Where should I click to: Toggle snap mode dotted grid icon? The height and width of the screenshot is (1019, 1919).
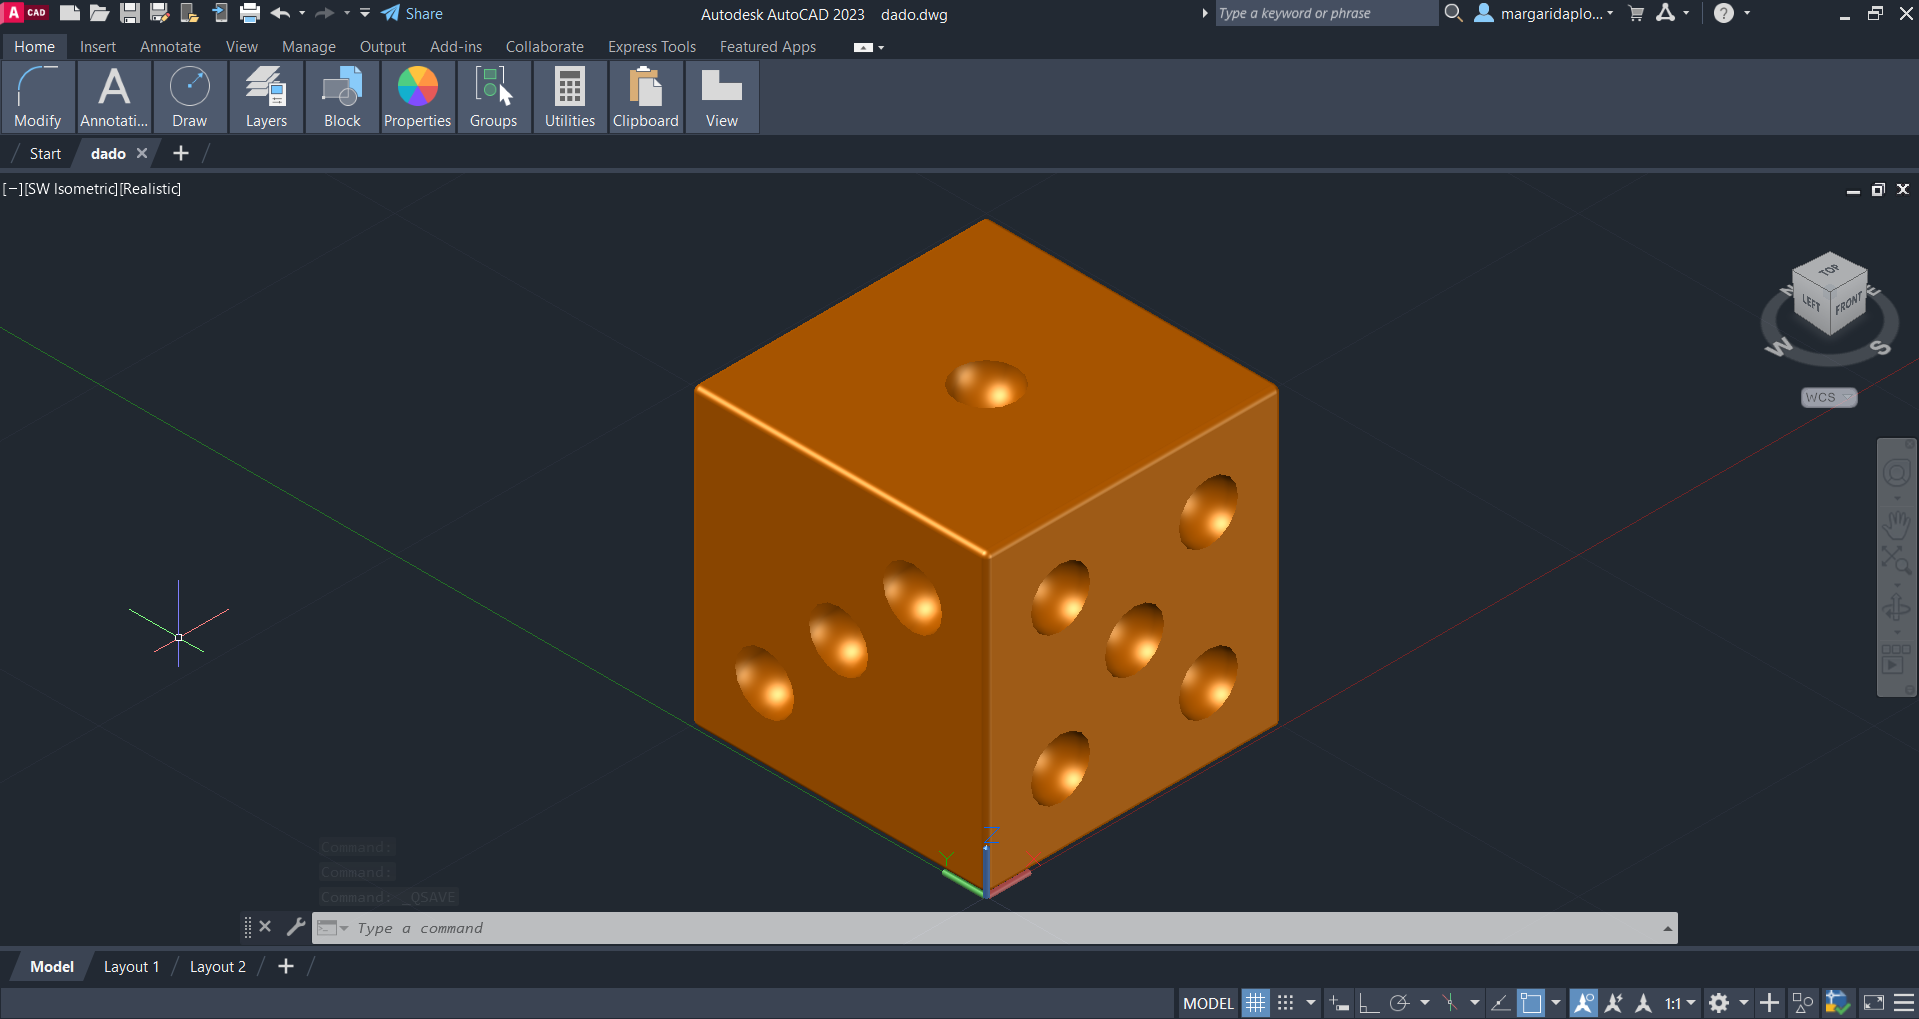tap(1286, 1003)
